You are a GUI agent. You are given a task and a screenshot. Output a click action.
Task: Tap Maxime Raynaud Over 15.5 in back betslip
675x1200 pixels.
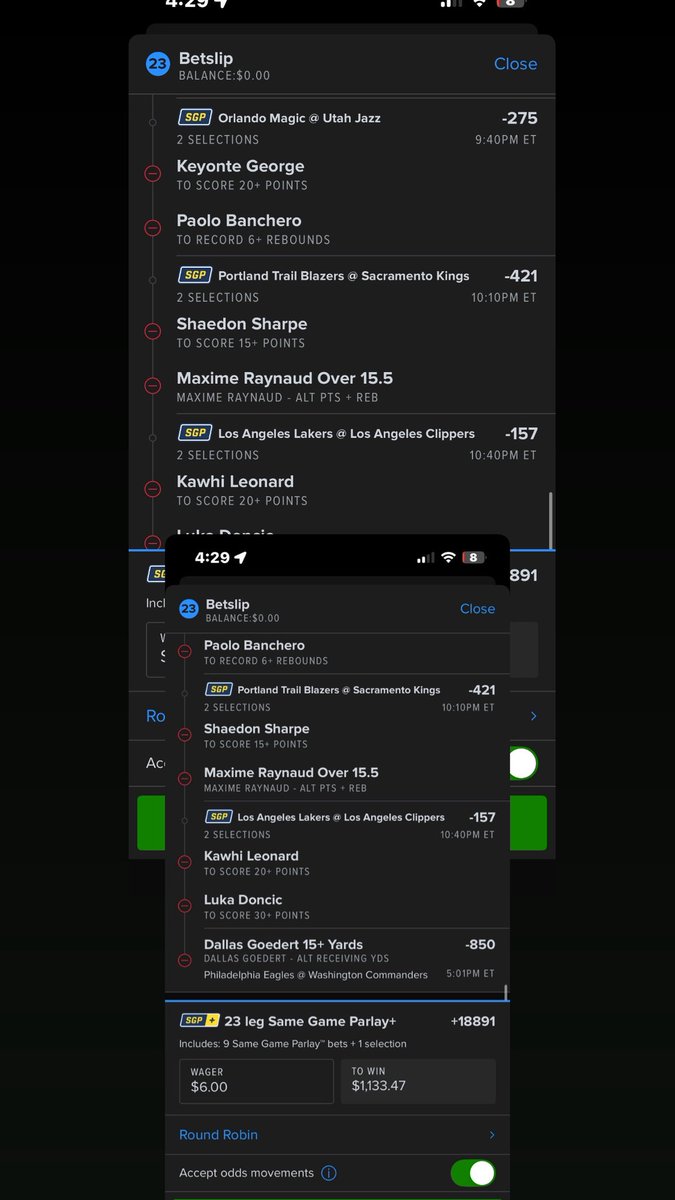(x=285, y=378)
